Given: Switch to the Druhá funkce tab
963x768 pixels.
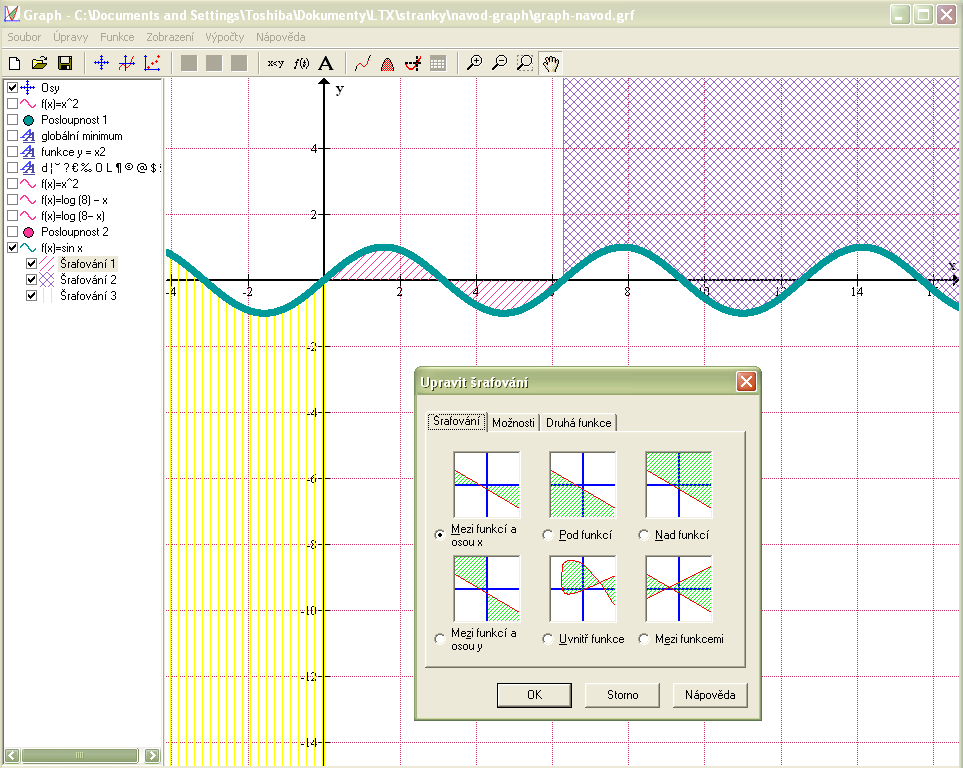Looking at the screenshot, I should (579, 423).
